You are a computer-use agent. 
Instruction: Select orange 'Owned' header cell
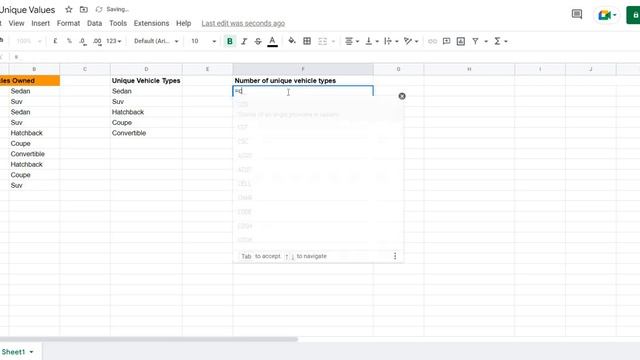30,80
